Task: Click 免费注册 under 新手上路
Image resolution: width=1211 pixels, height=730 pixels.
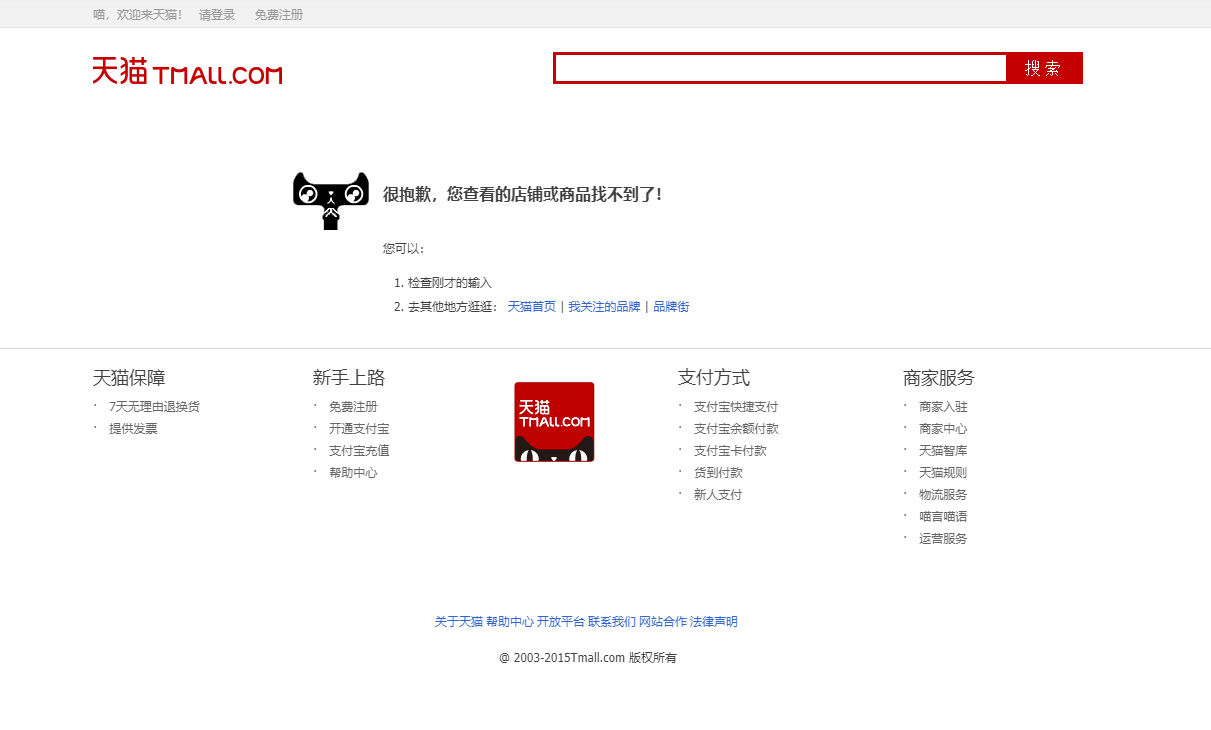Action: [x=353, y=407]
